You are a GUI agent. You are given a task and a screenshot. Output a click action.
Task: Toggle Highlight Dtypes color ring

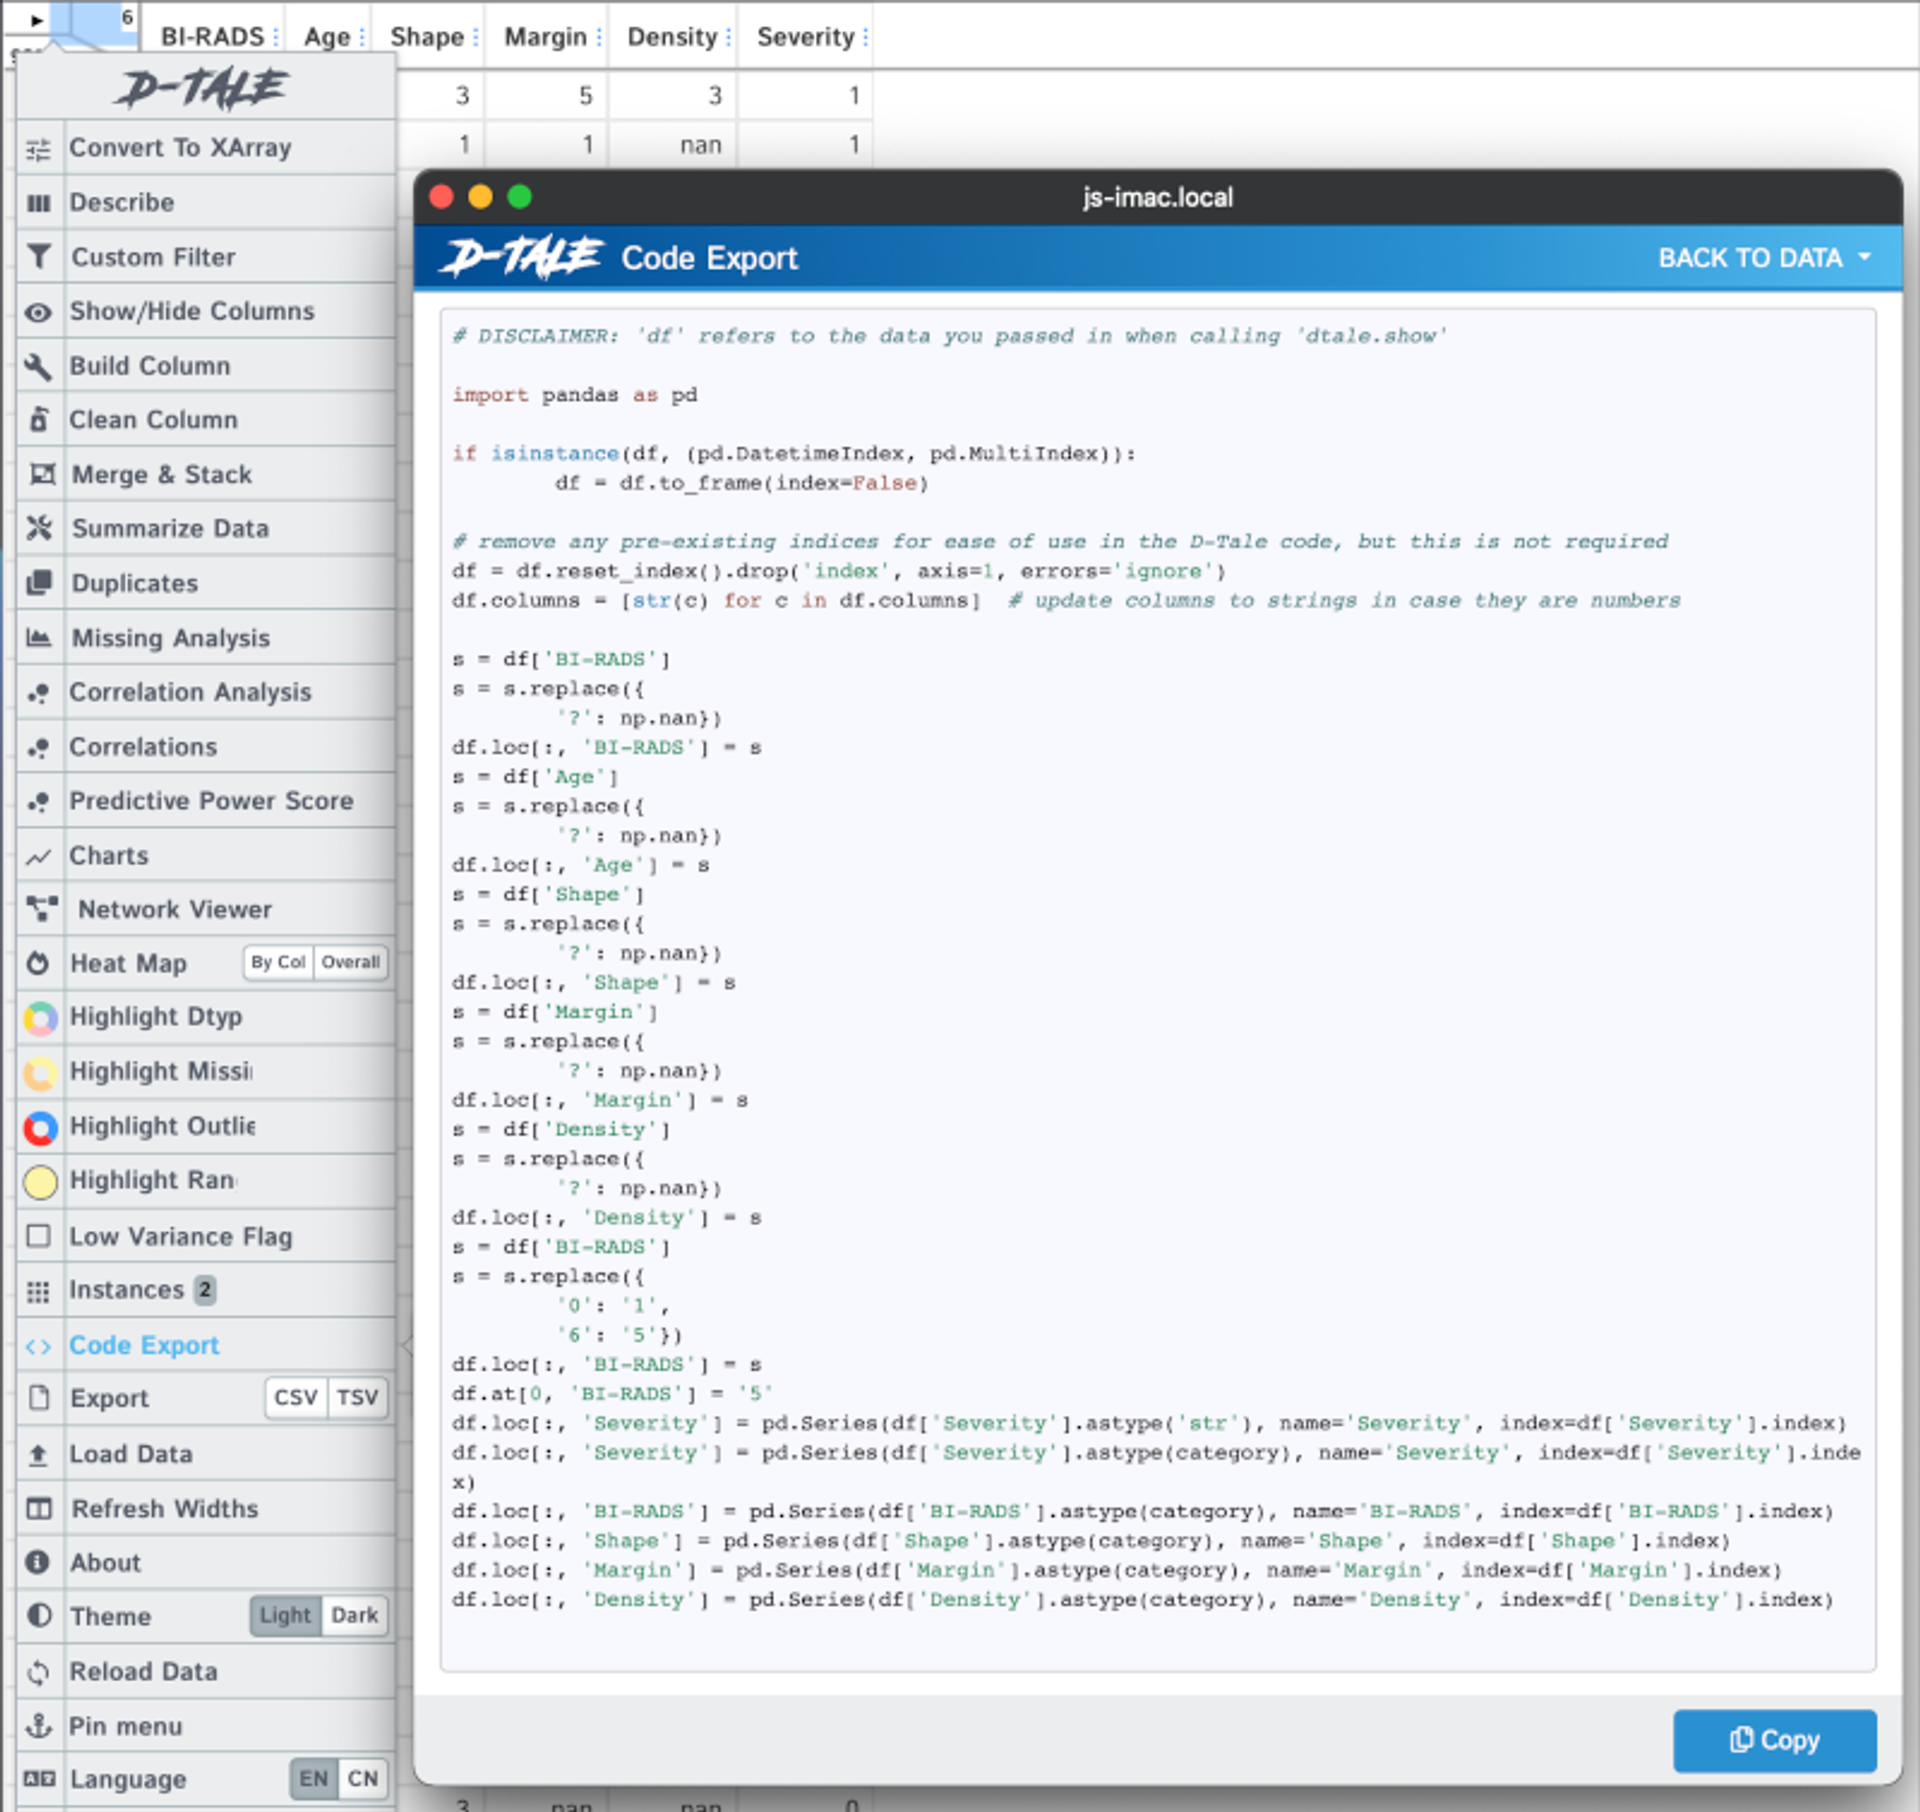click(40, 1018)
